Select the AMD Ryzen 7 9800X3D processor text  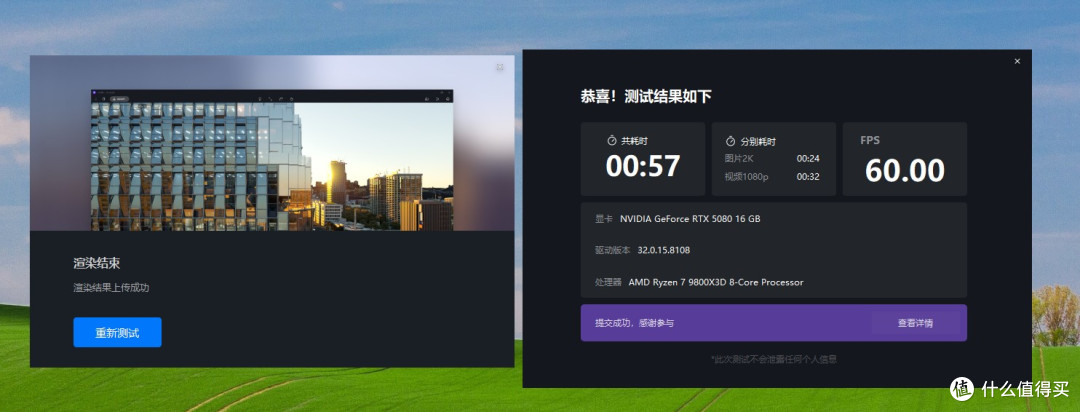tap(716, 282)
